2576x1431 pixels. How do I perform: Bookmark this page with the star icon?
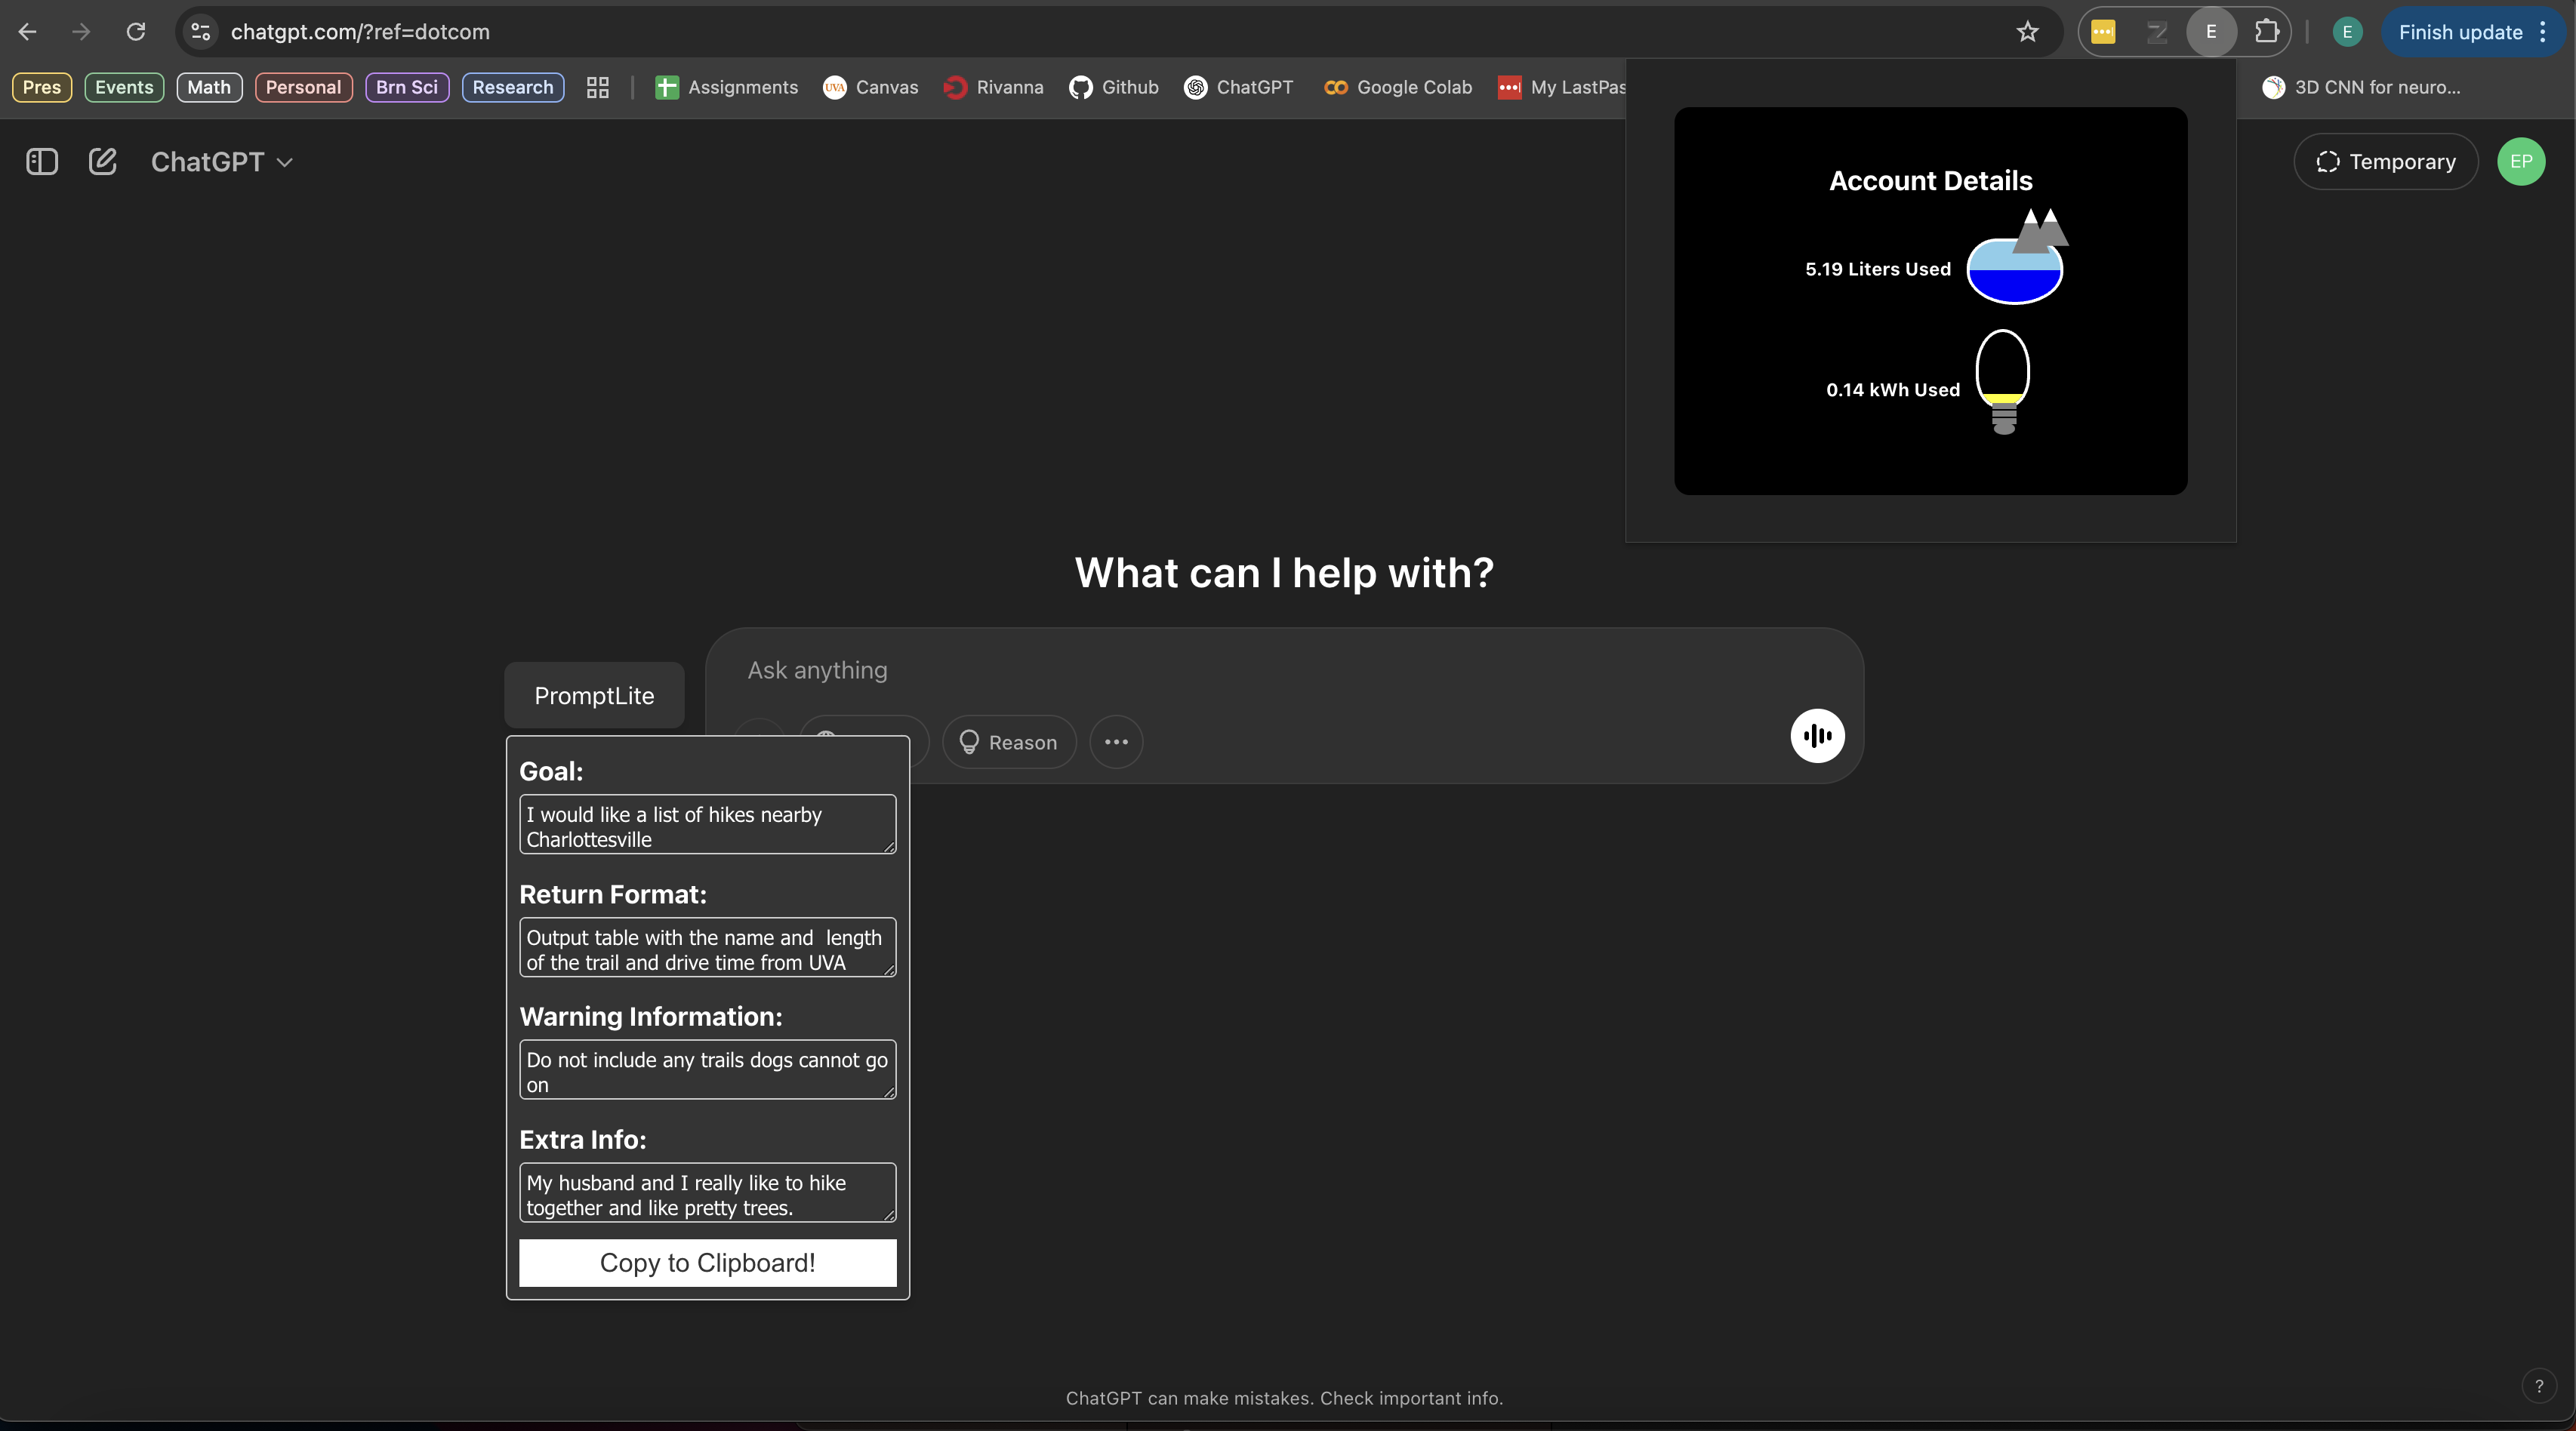(x=2027, y=32)
